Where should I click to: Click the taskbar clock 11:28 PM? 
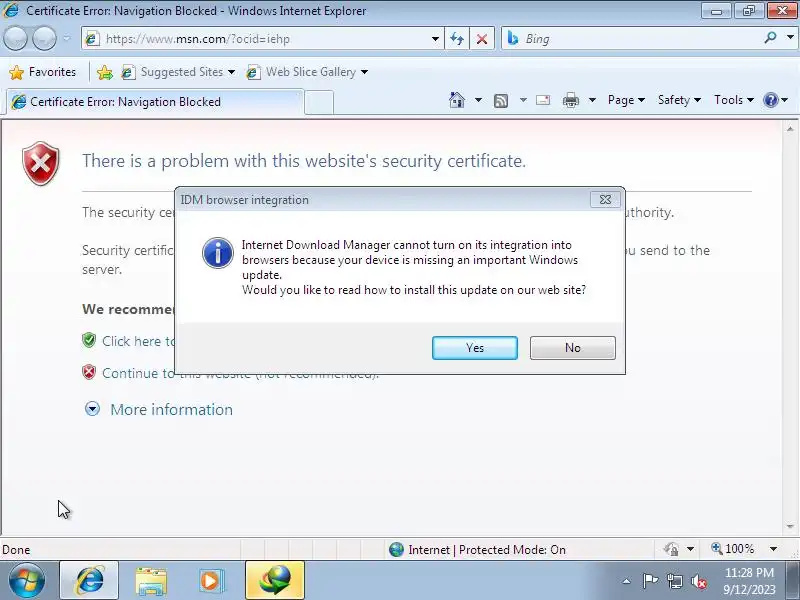(x=749, y=572)
